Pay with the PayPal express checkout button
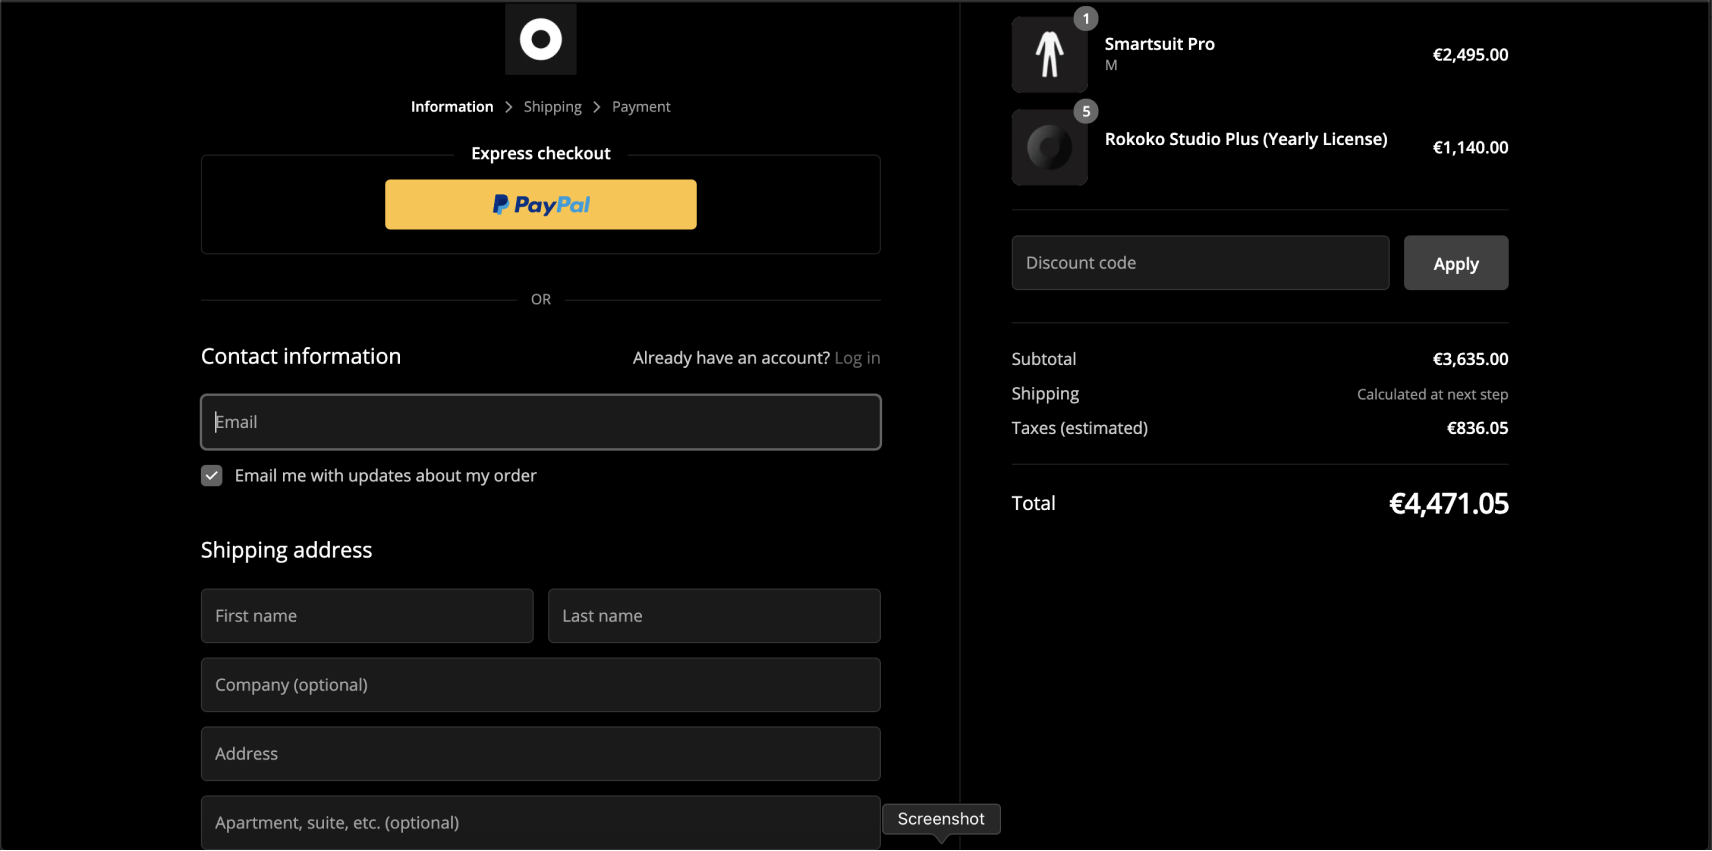This screenshot has width=1712, height=851. (x=541, y=205)
